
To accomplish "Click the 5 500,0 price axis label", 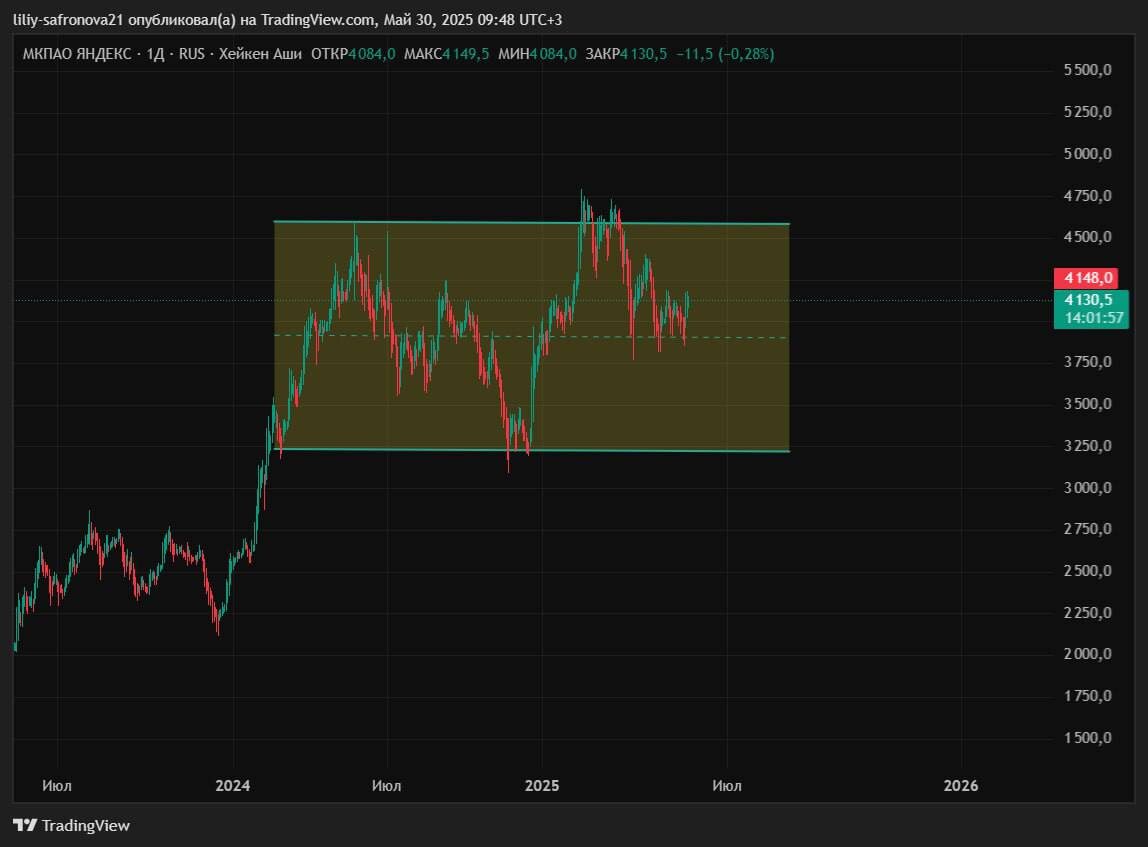I will click(x=1087, y=70).
